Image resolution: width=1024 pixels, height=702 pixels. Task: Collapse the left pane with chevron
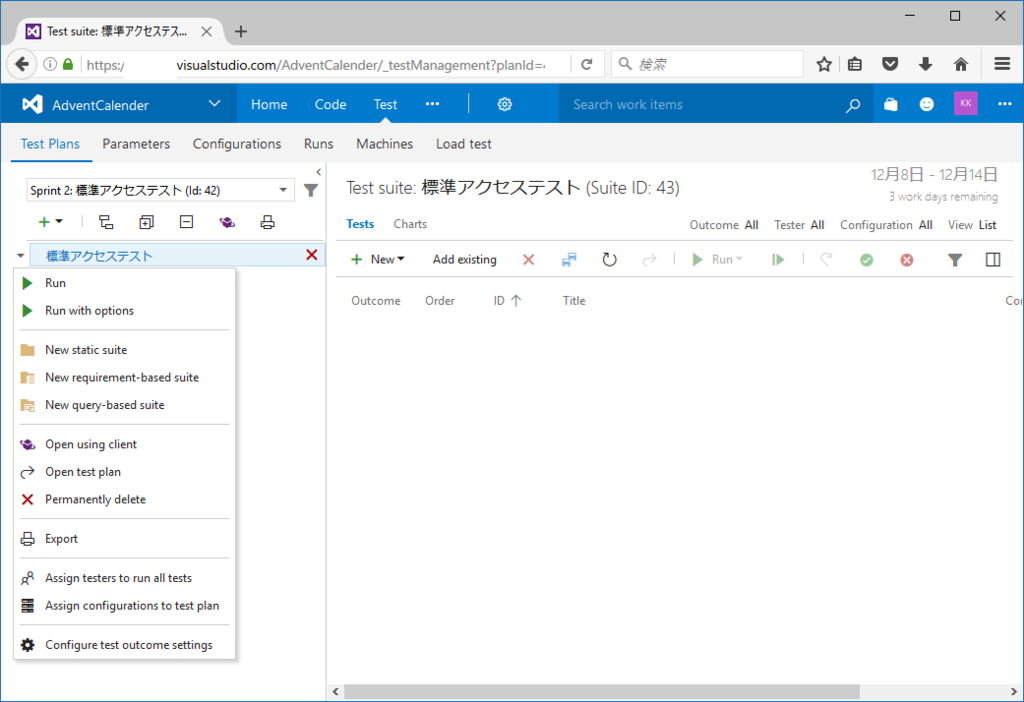coord(319,172)
